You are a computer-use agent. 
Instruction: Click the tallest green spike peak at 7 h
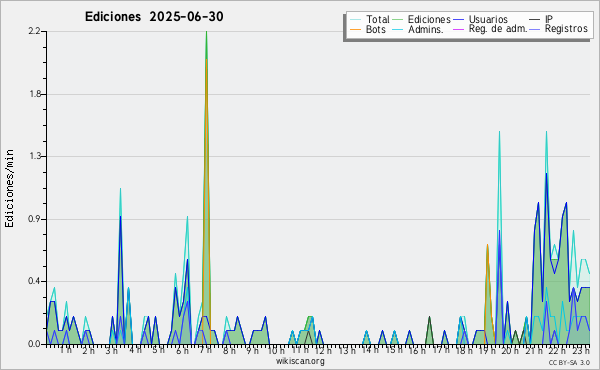pyautogui.click(x=207, y=32)
